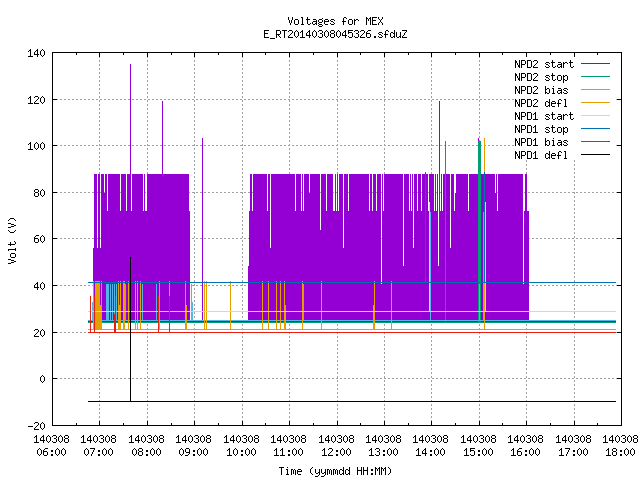Click the y-axis tick label 20
The height and width of the screenshot is (480, 640).
coord(39,333)
